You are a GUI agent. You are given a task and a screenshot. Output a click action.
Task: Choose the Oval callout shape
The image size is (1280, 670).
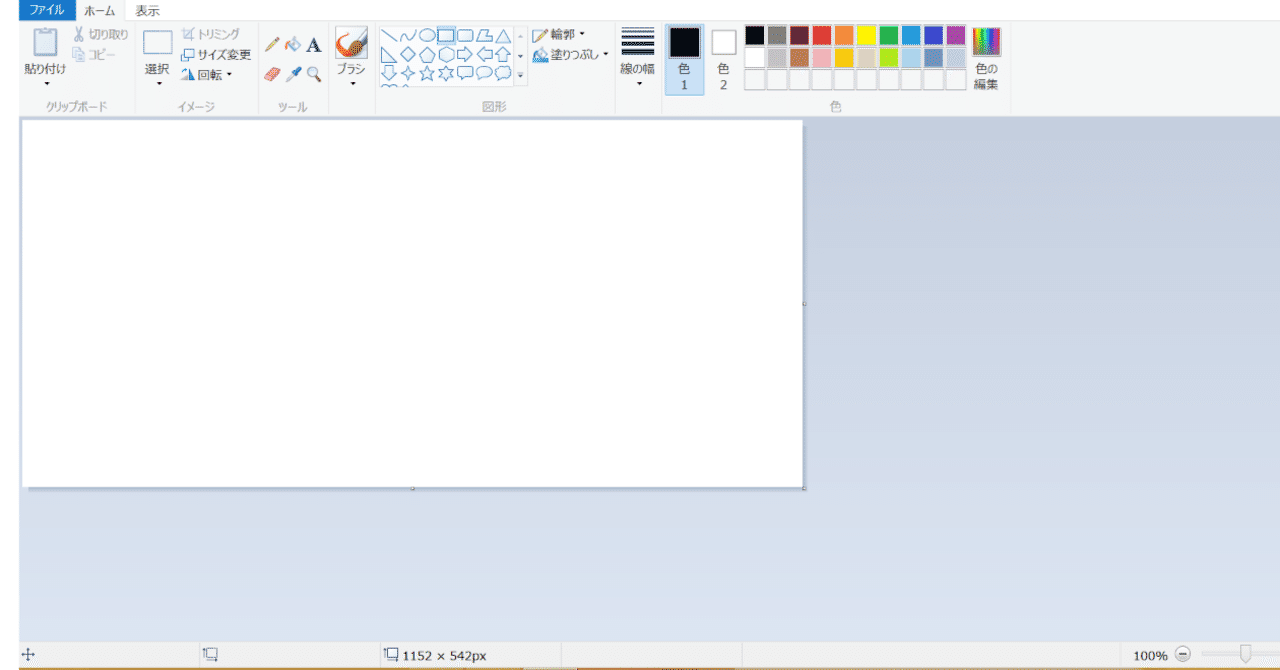[484, 73]
